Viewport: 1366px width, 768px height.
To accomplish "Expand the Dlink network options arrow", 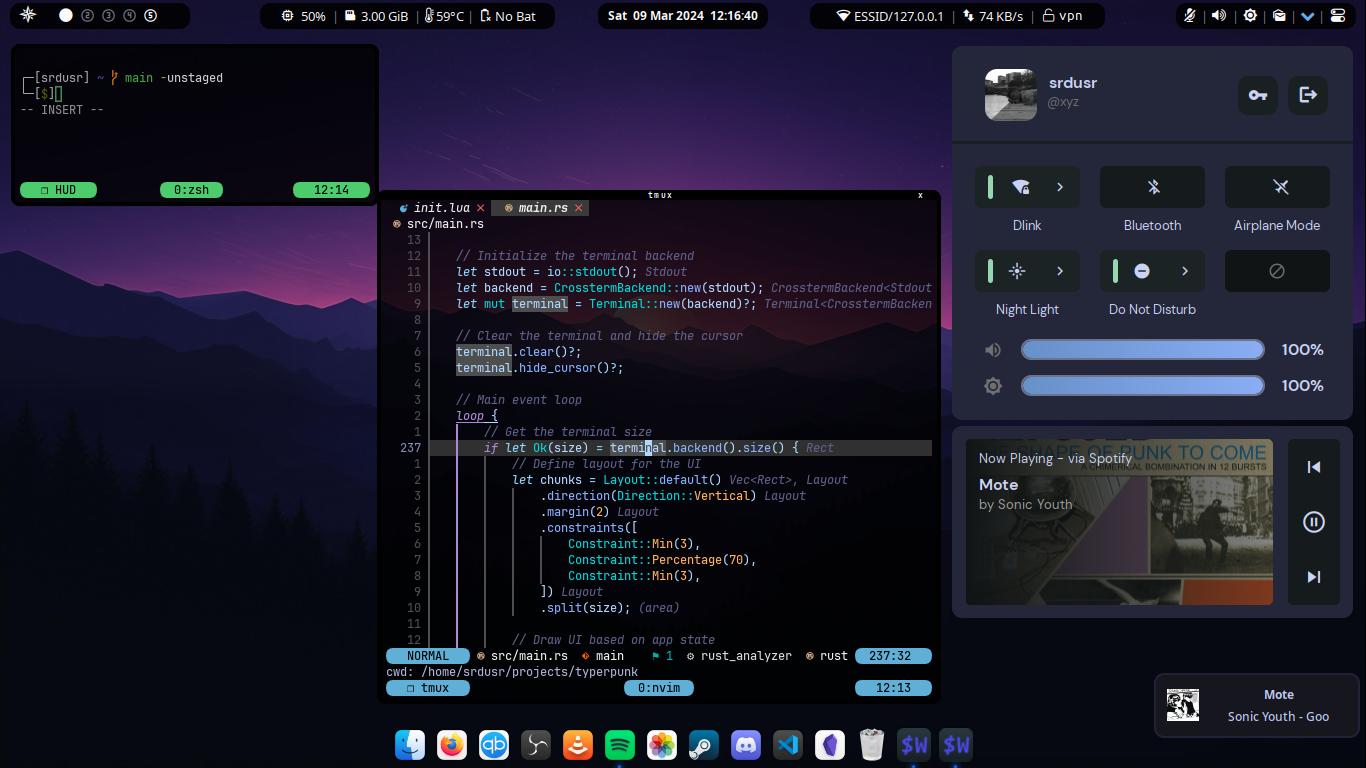I will 1060,187.
